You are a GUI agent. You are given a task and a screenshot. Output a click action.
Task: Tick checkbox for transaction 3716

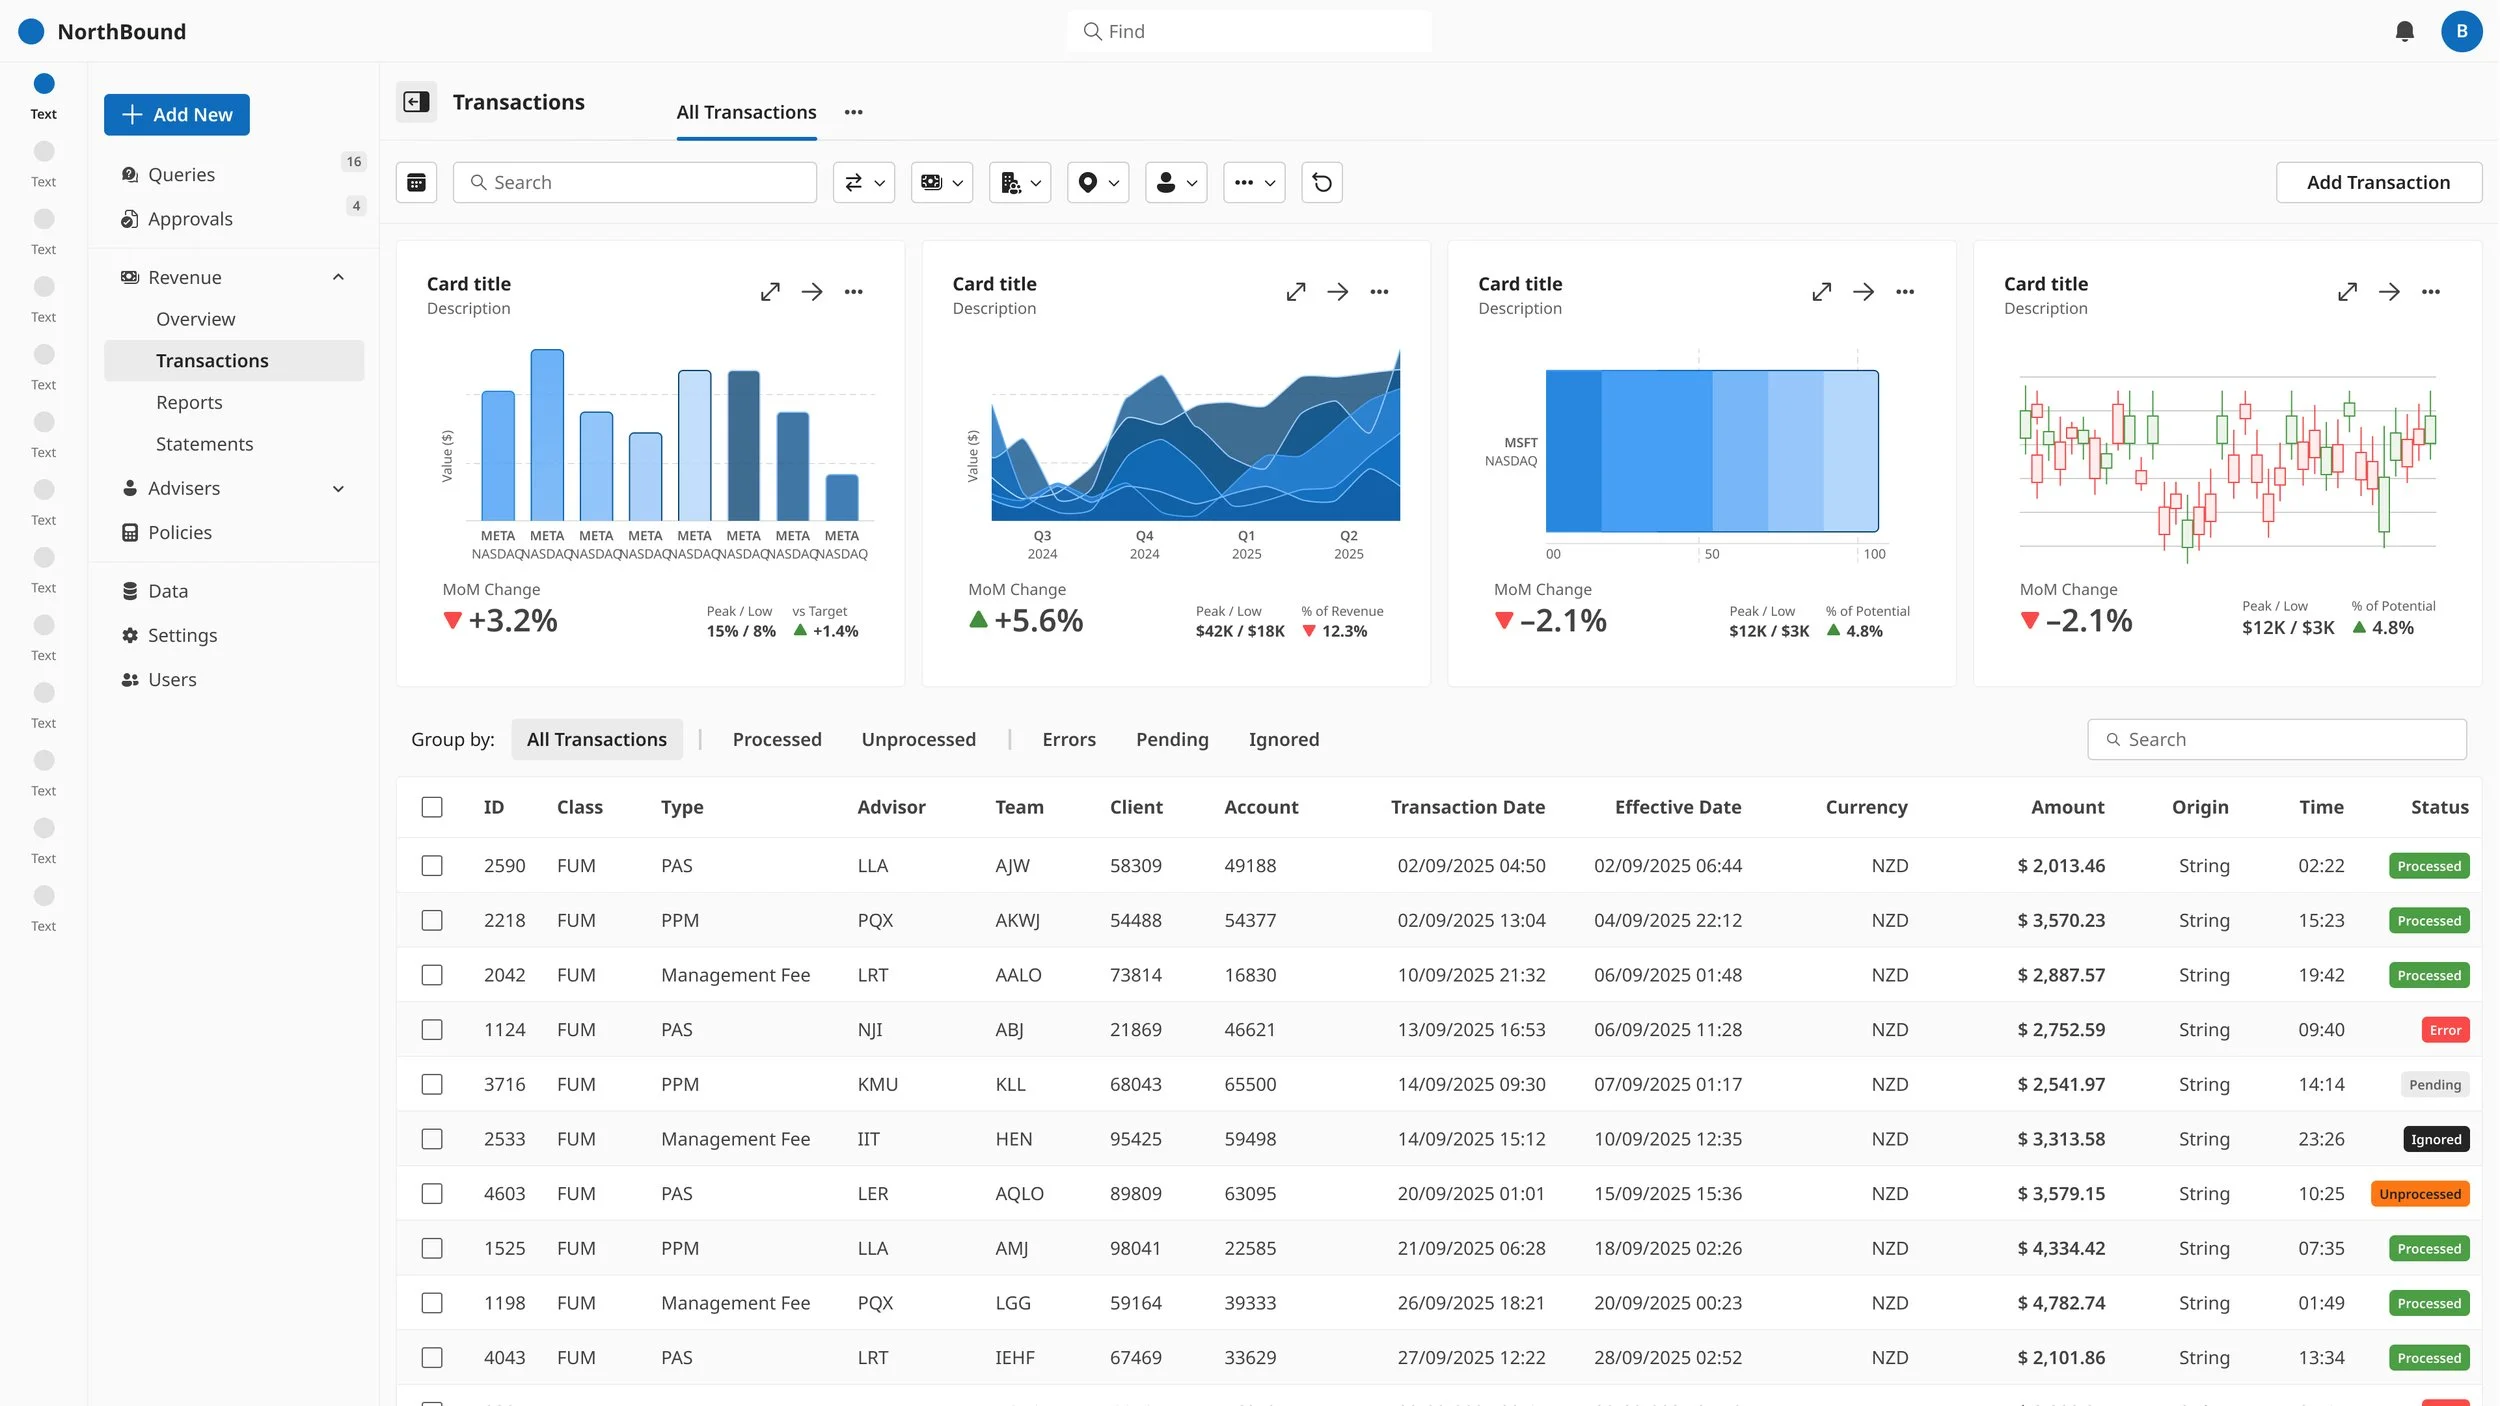432,1084
